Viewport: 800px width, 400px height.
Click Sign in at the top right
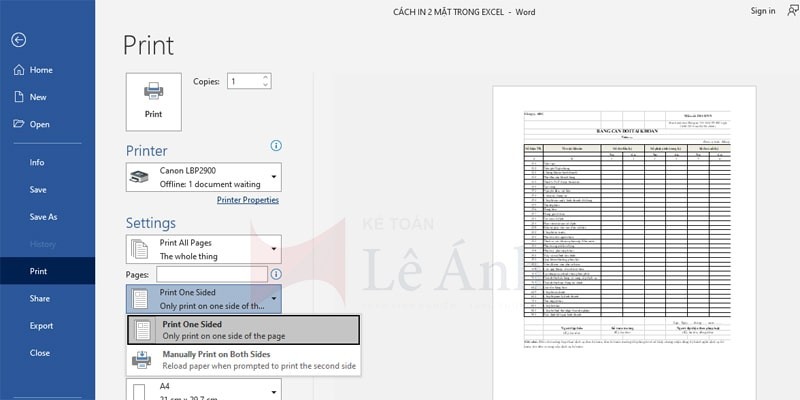pyautogui.click(x=763, y=11)
